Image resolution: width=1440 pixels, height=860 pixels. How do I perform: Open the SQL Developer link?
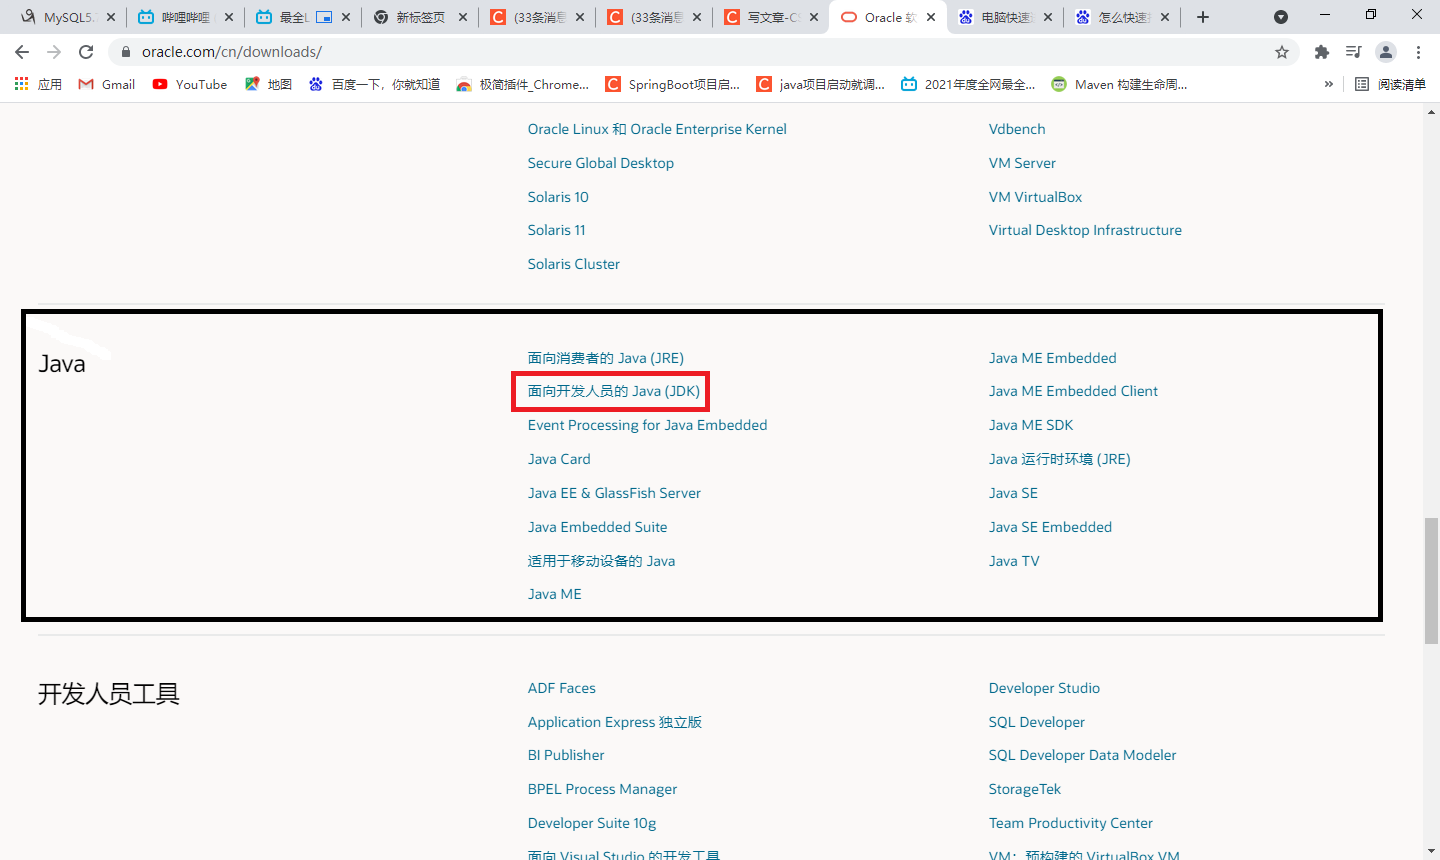1036,721
